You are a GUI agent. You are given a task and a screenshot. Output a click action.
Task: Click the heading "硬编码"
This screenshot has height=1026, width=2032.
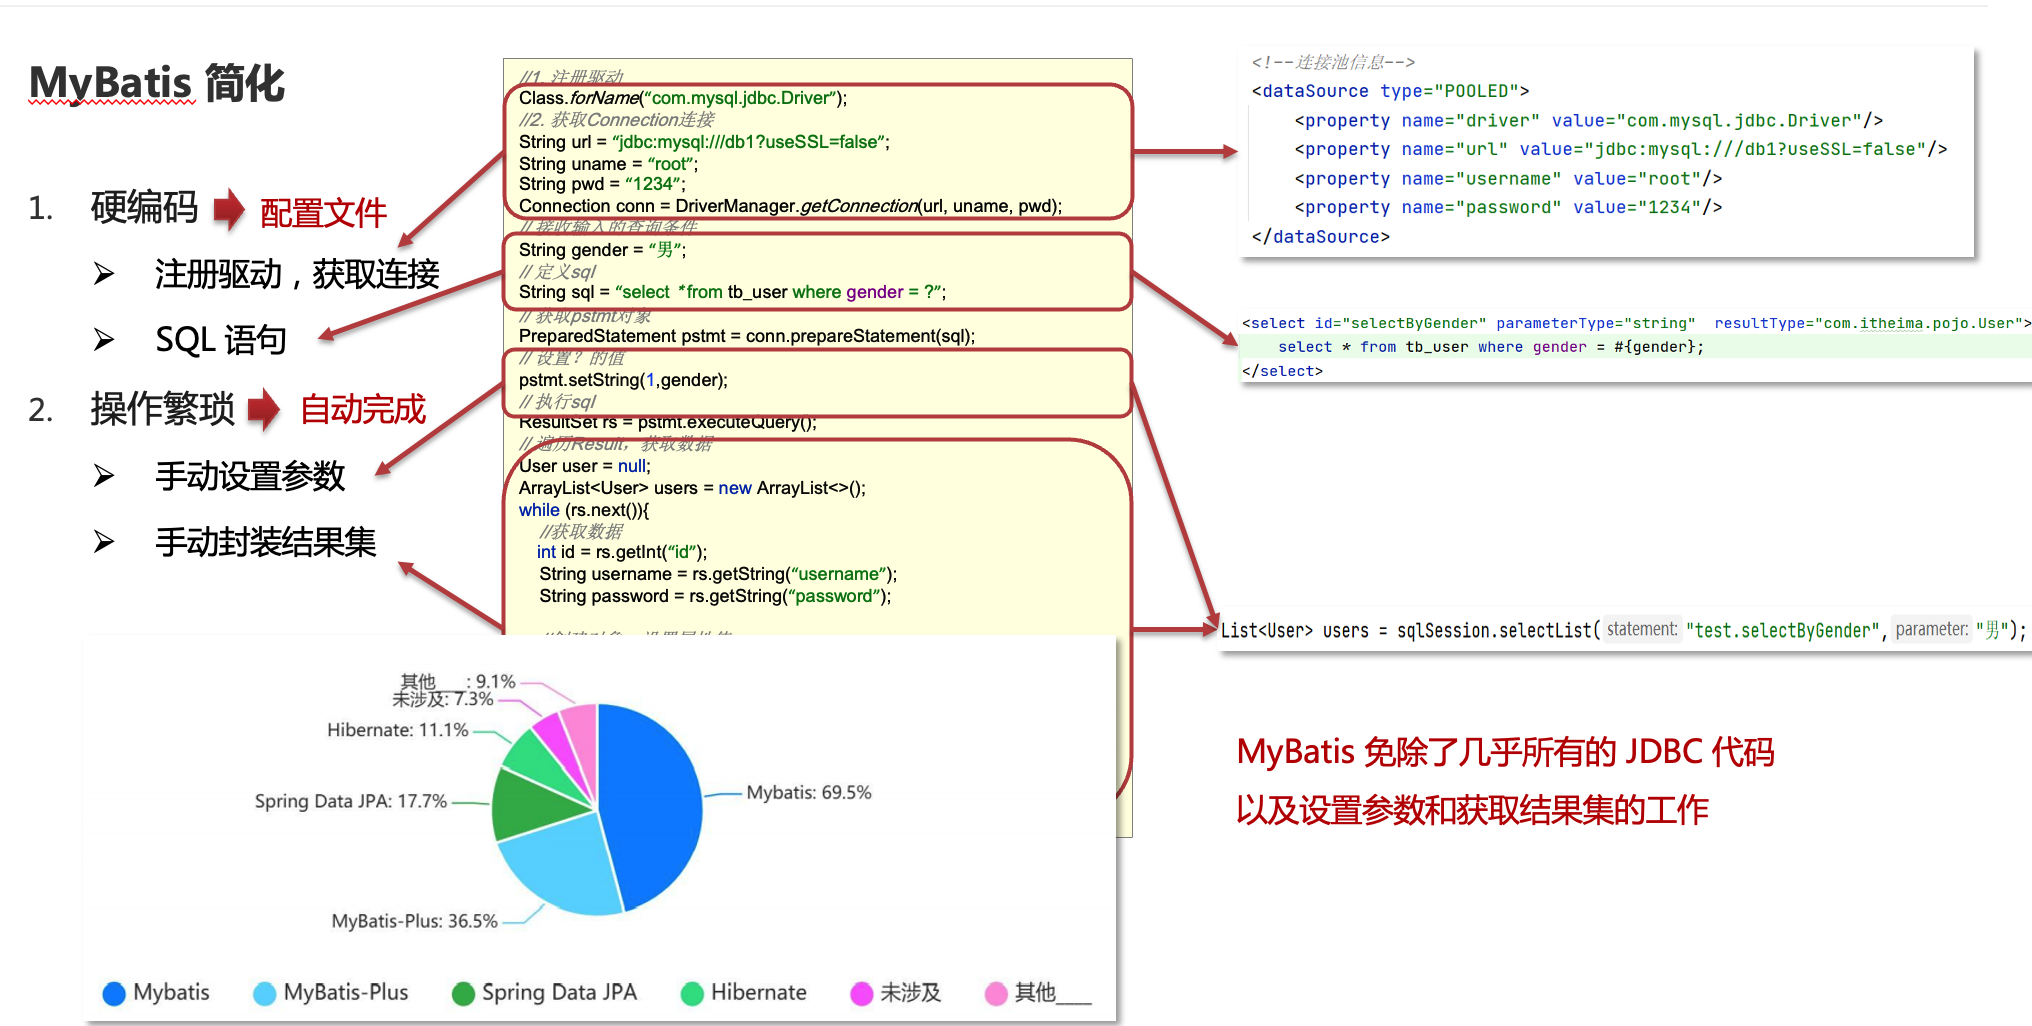click(x=145, y=208)
